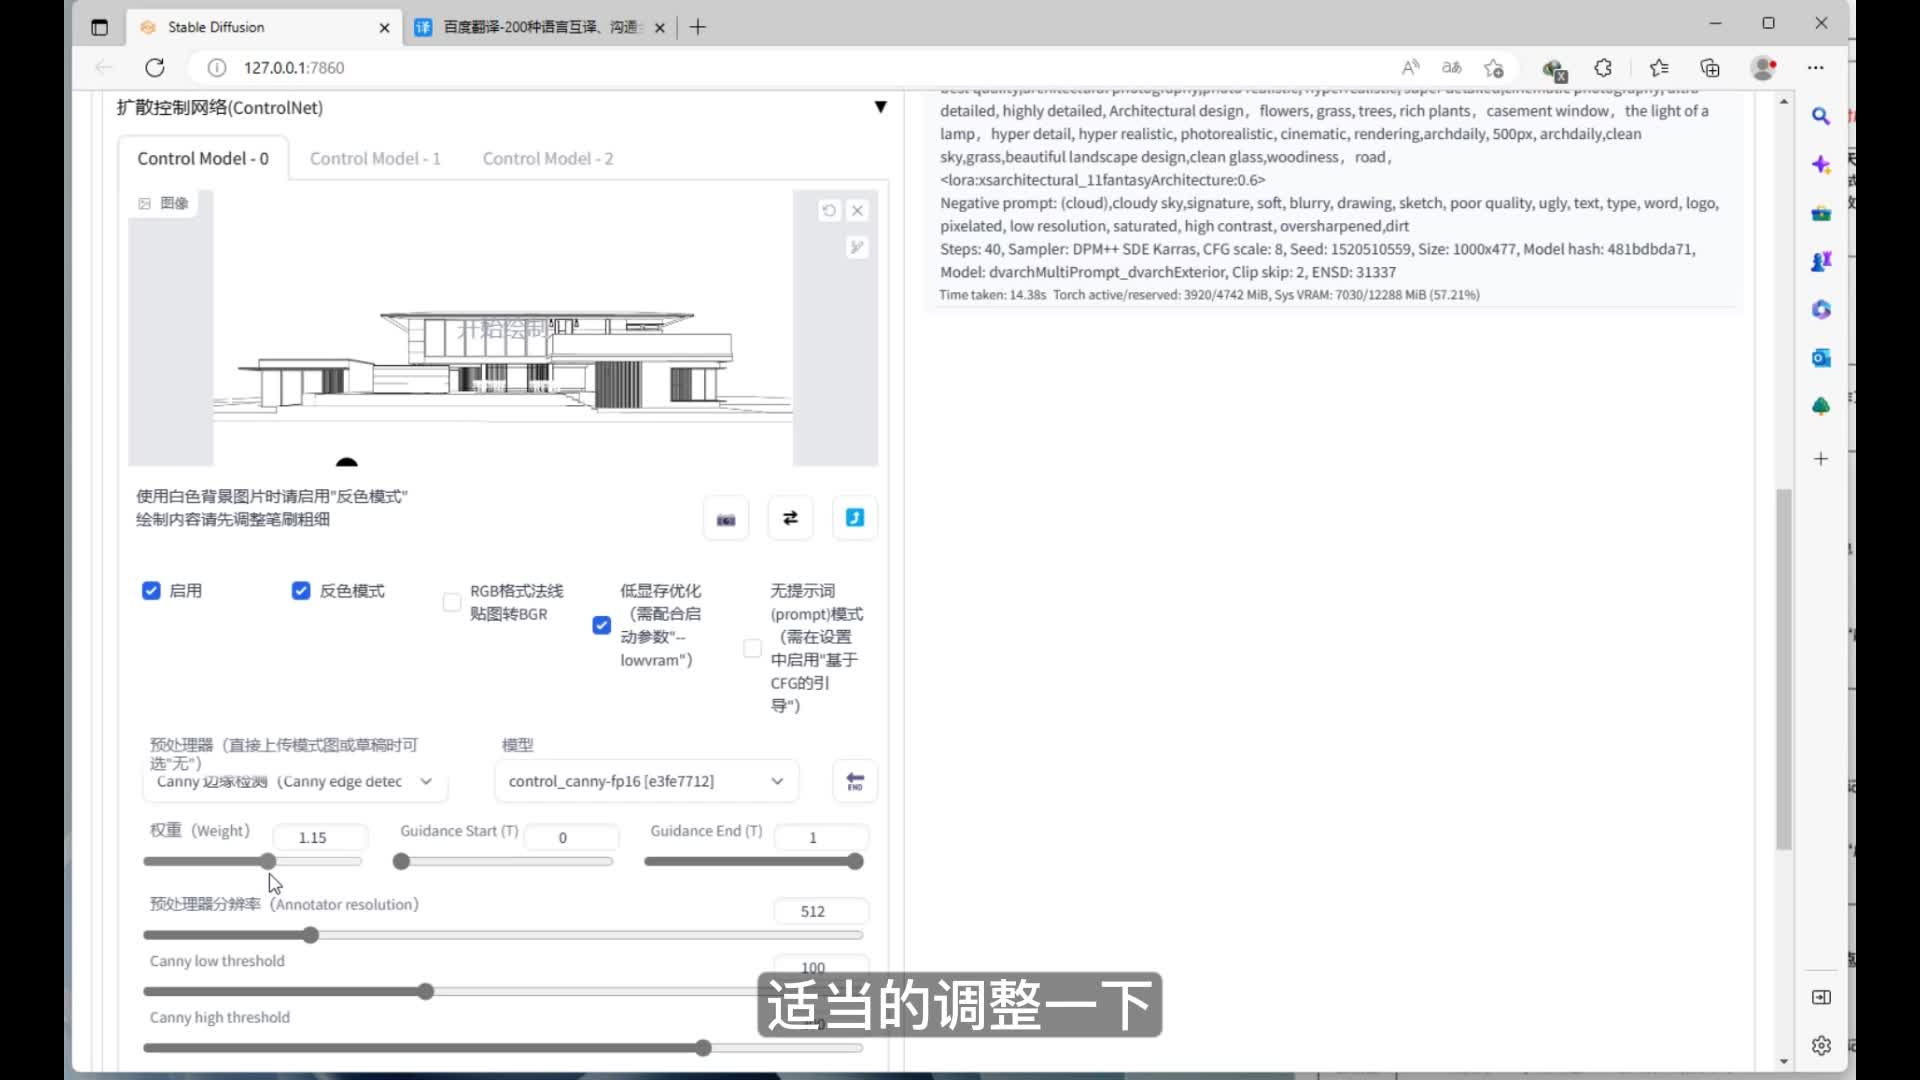Click the refresh model list icon
The height and width of the screenshot is (1080, 1920).
coord(855,781)
